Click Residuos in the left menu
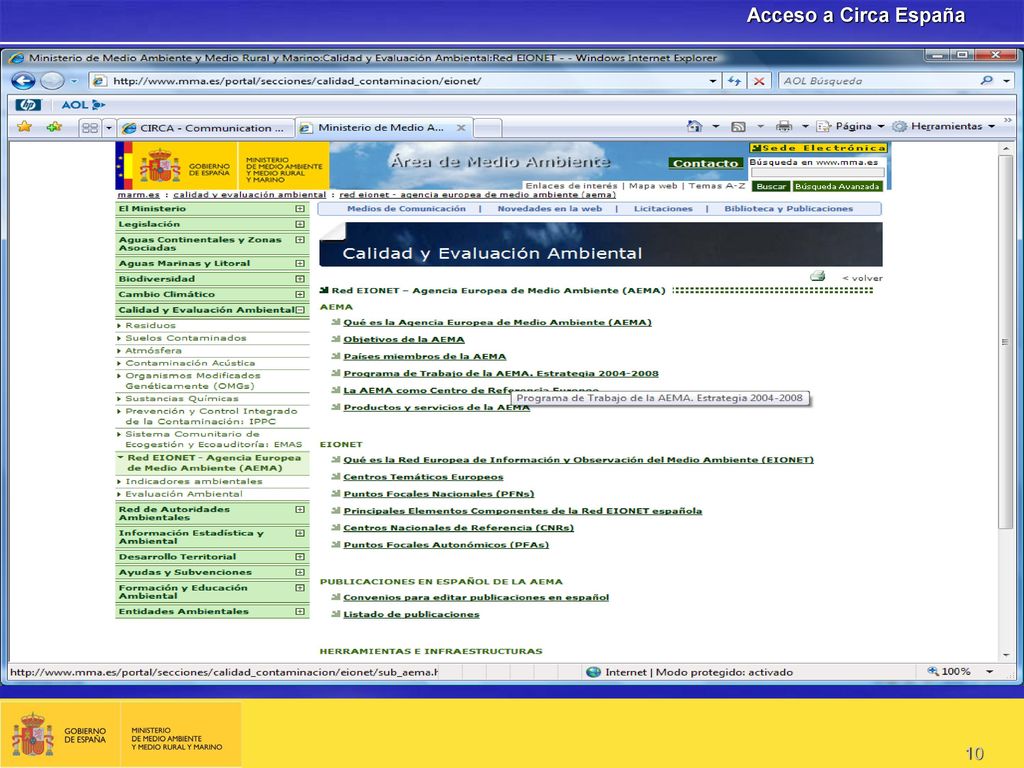This screenshot has height=768, width=1024. (x=150, y=325)
